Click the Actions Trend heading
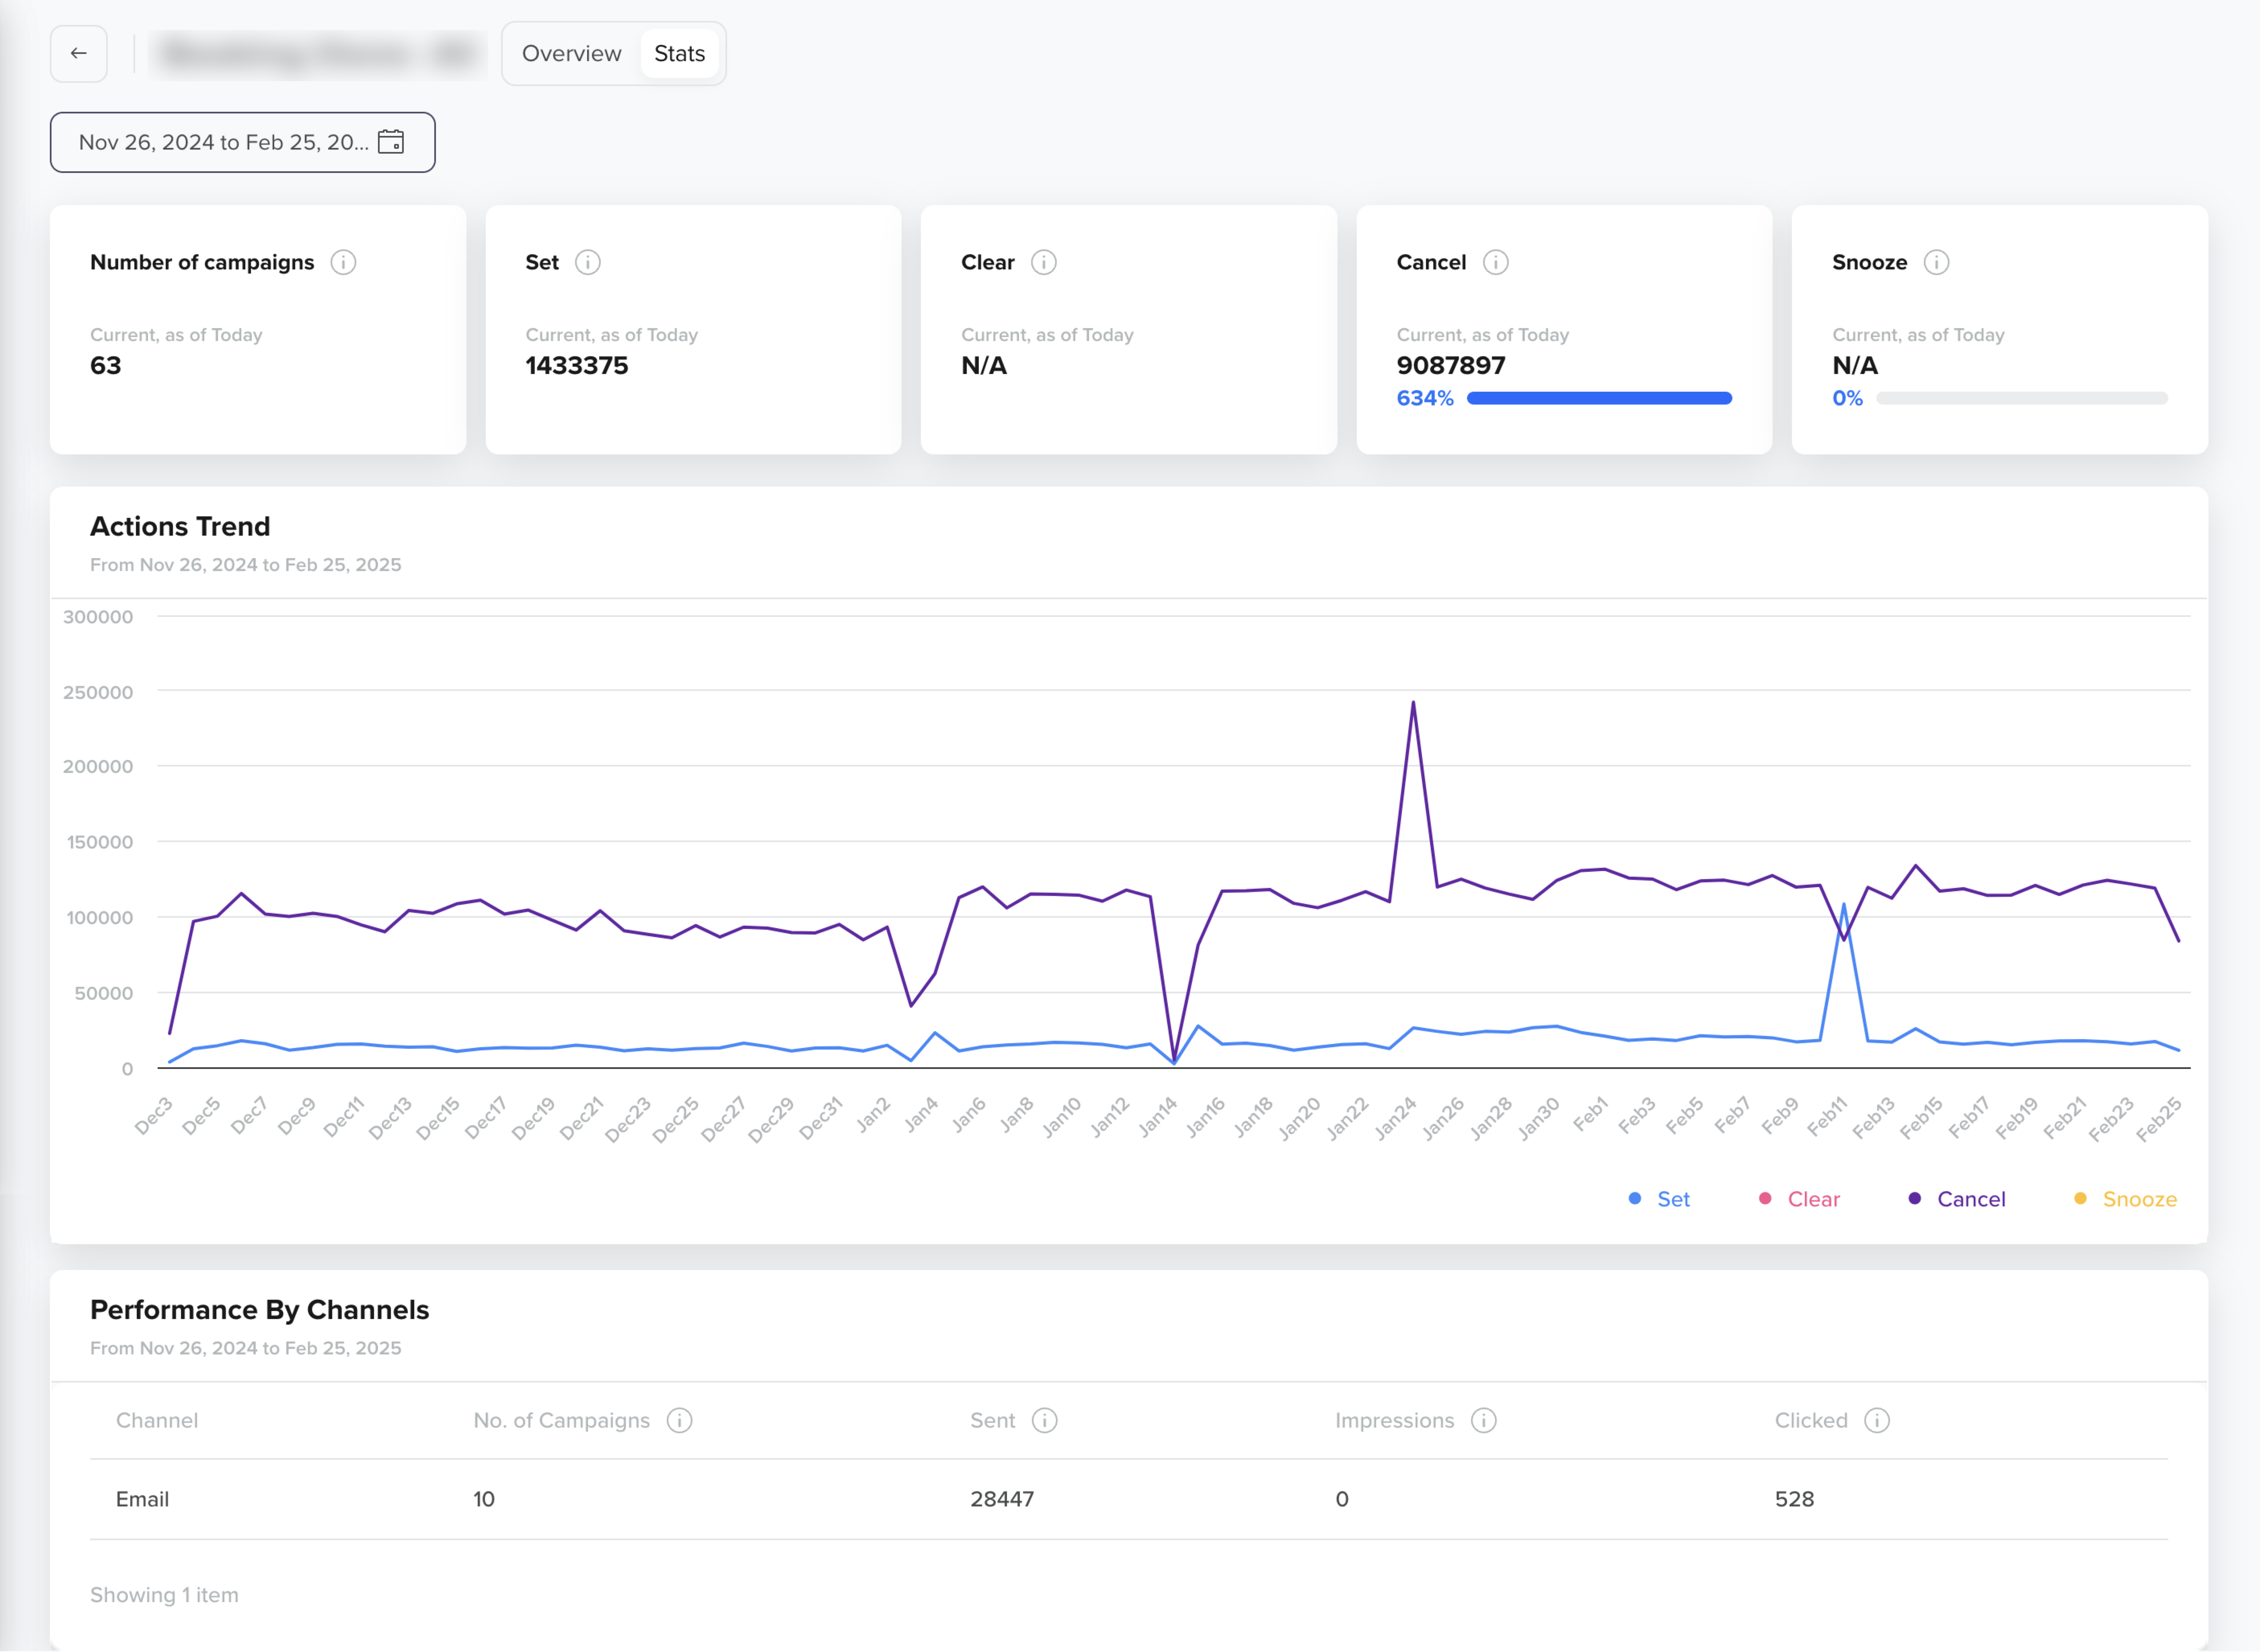The width and height of the screenshot is (2260, 1652). pos(180,527)
